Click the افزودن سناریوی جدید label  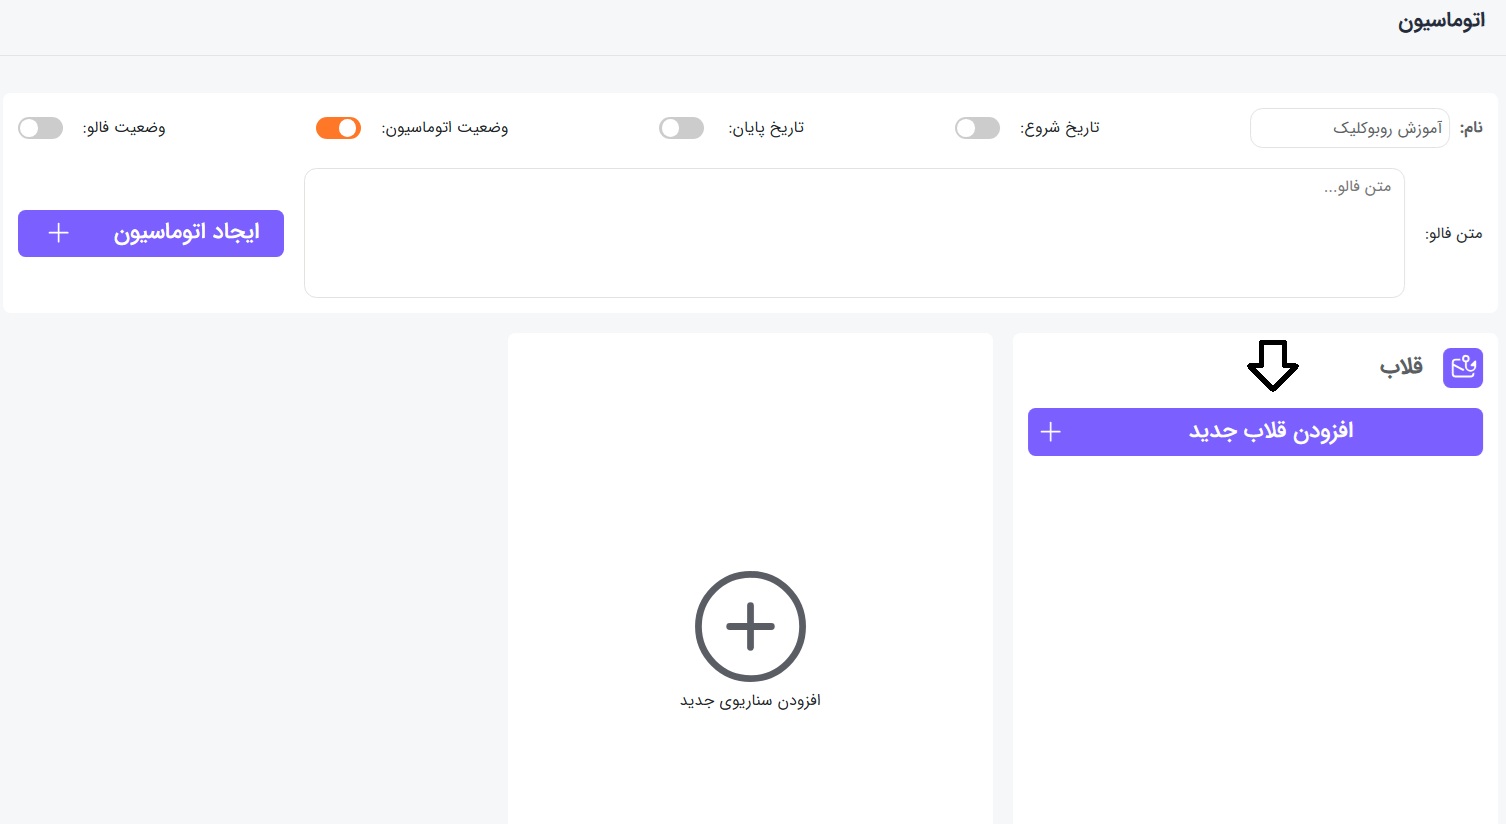[750, 701]
